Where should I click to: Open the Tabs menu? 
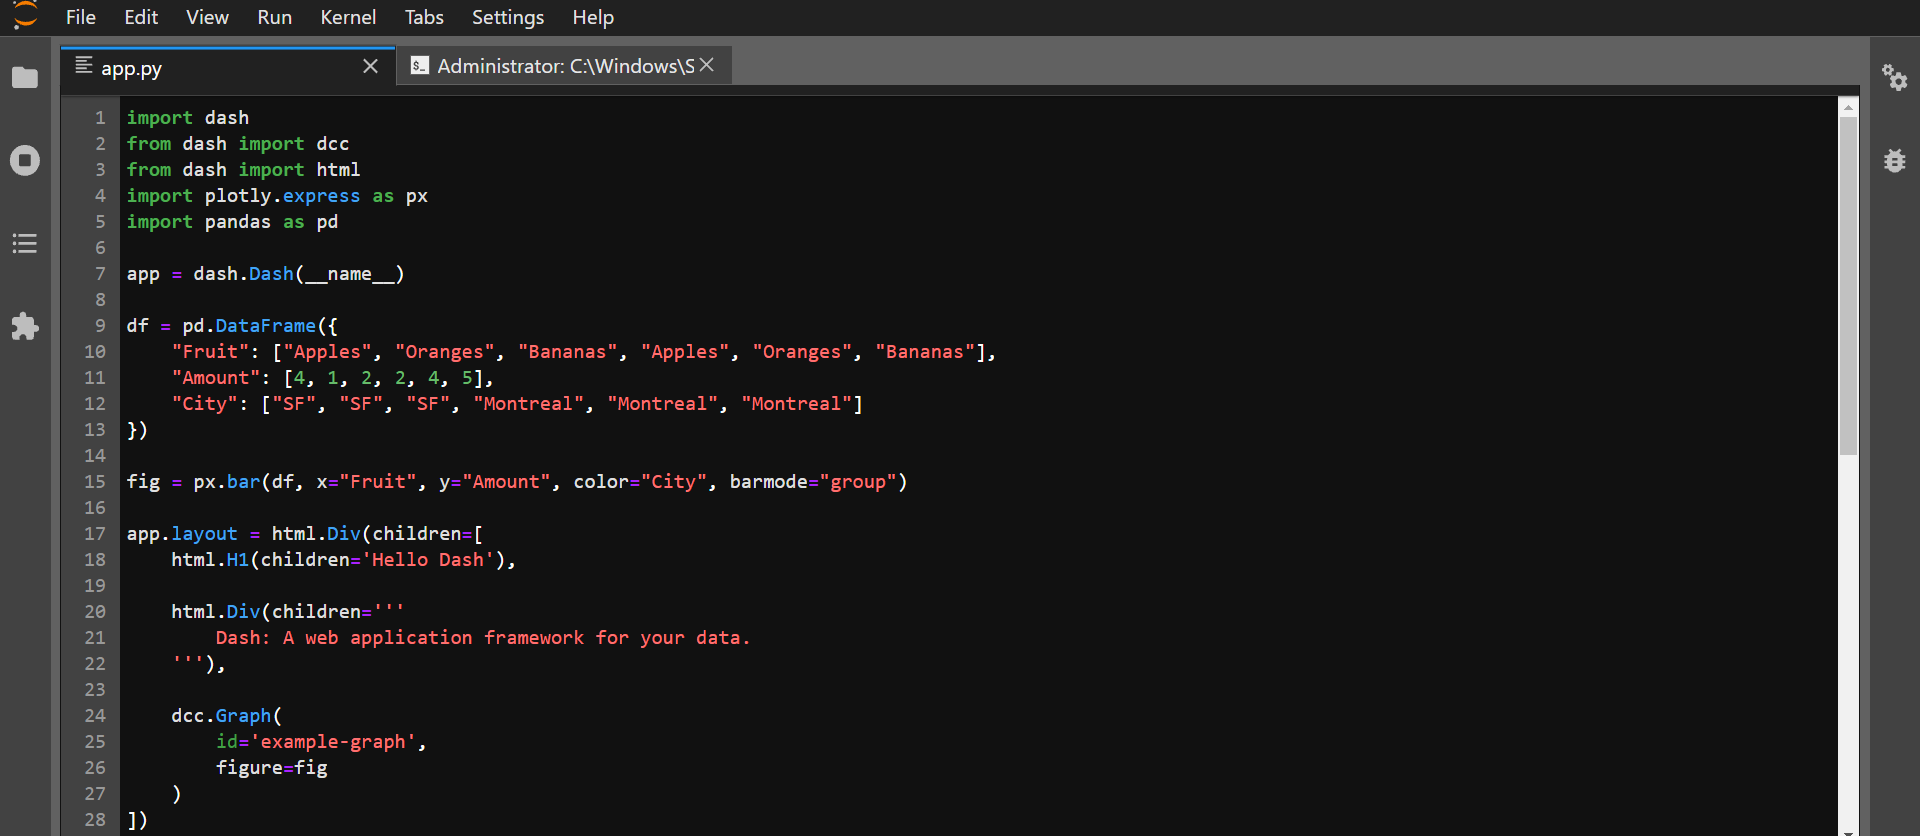click(x=424, y=17)
